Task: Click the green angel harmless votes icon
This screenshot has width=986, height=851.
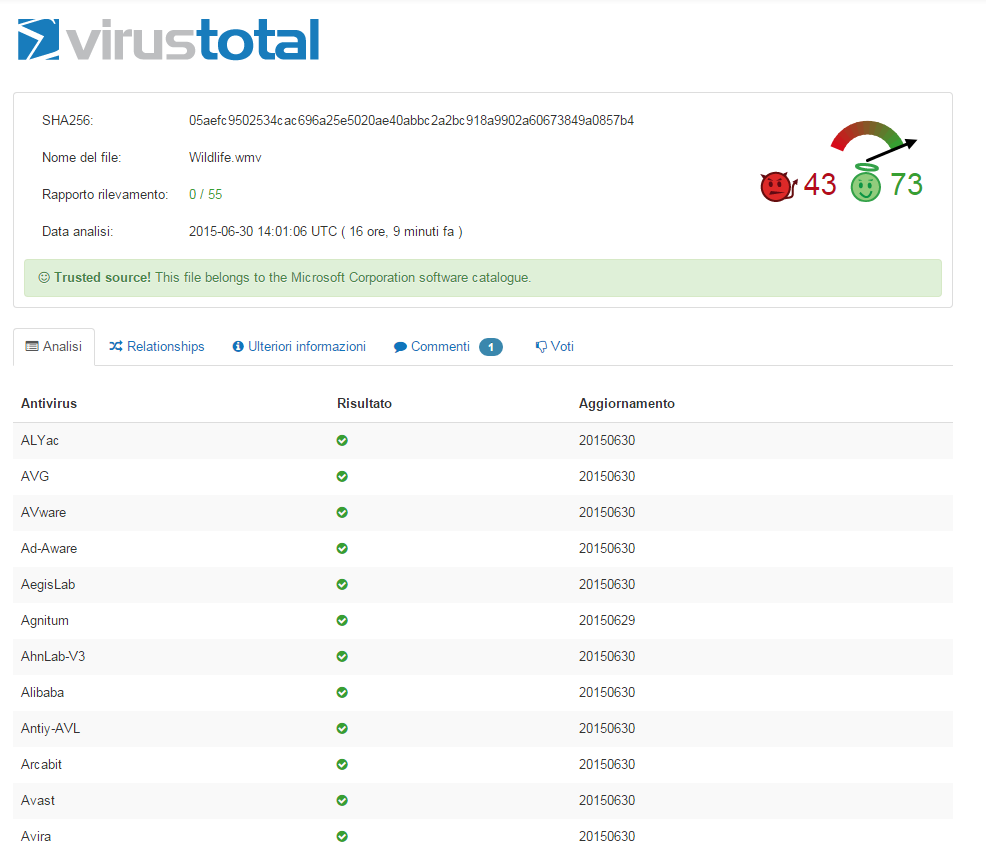Action: (866, 183)
